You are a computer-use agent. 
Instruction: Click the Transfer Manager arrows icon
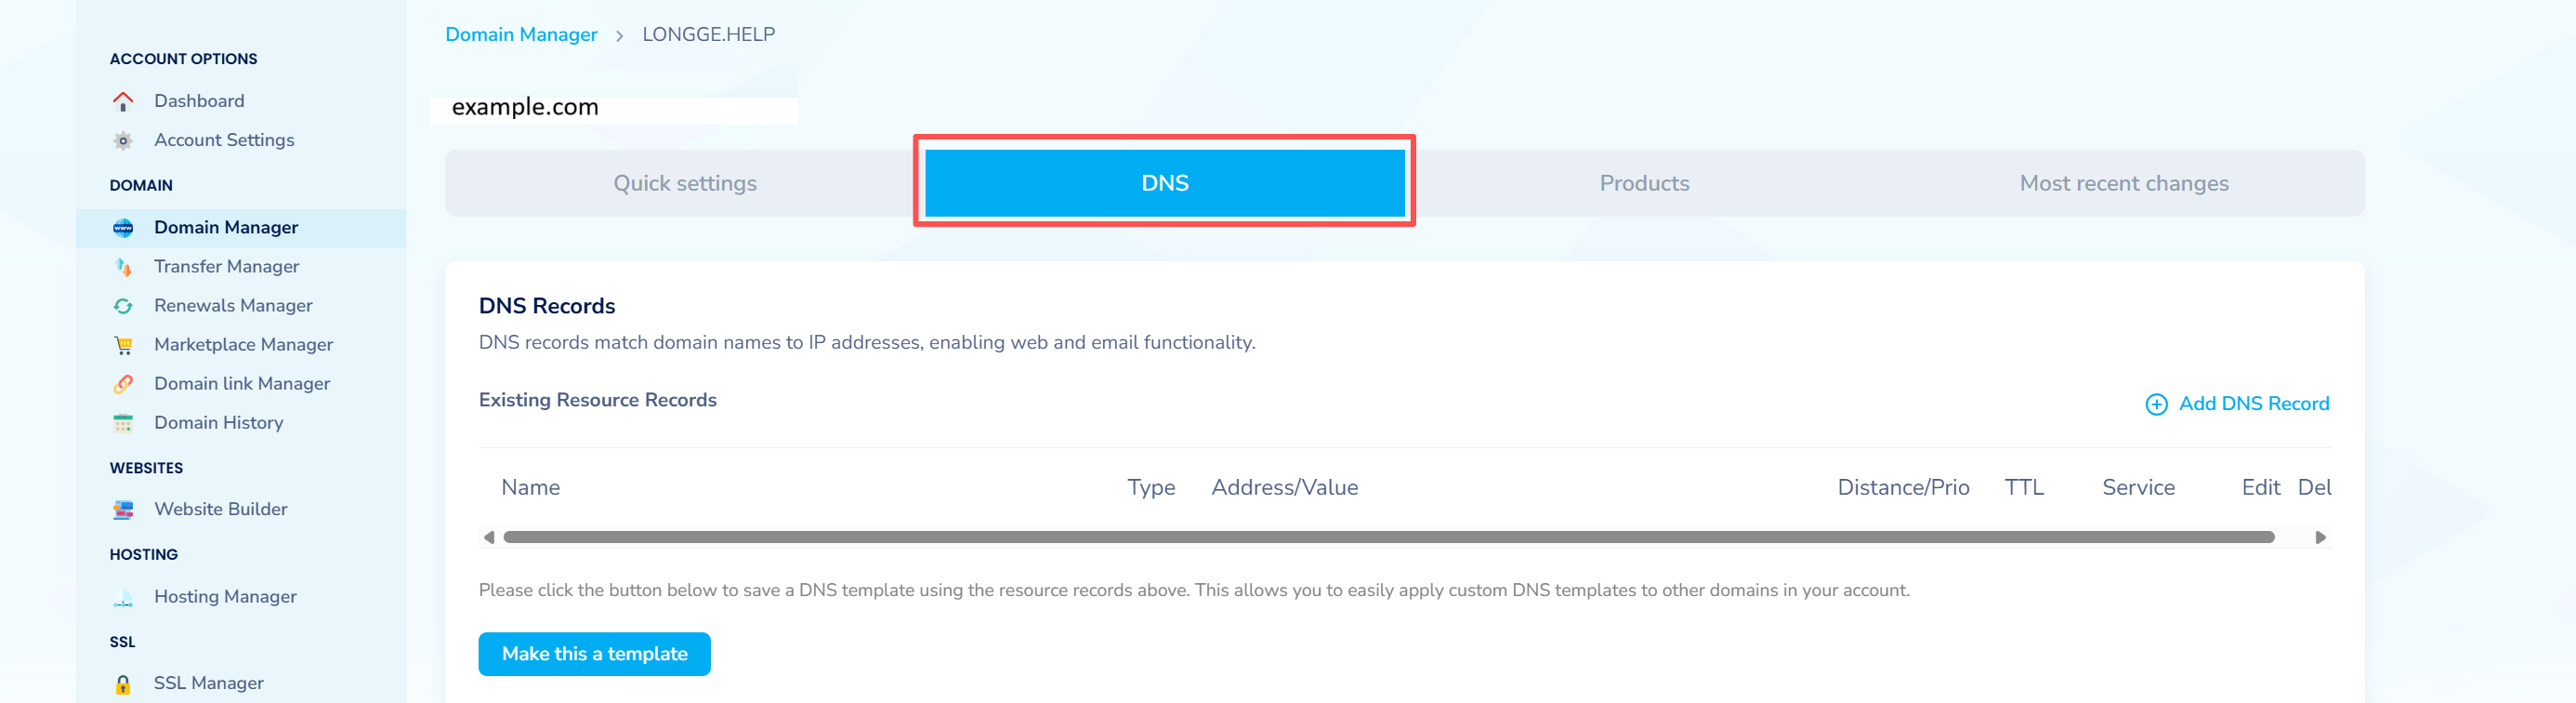[x=123, y=266]
